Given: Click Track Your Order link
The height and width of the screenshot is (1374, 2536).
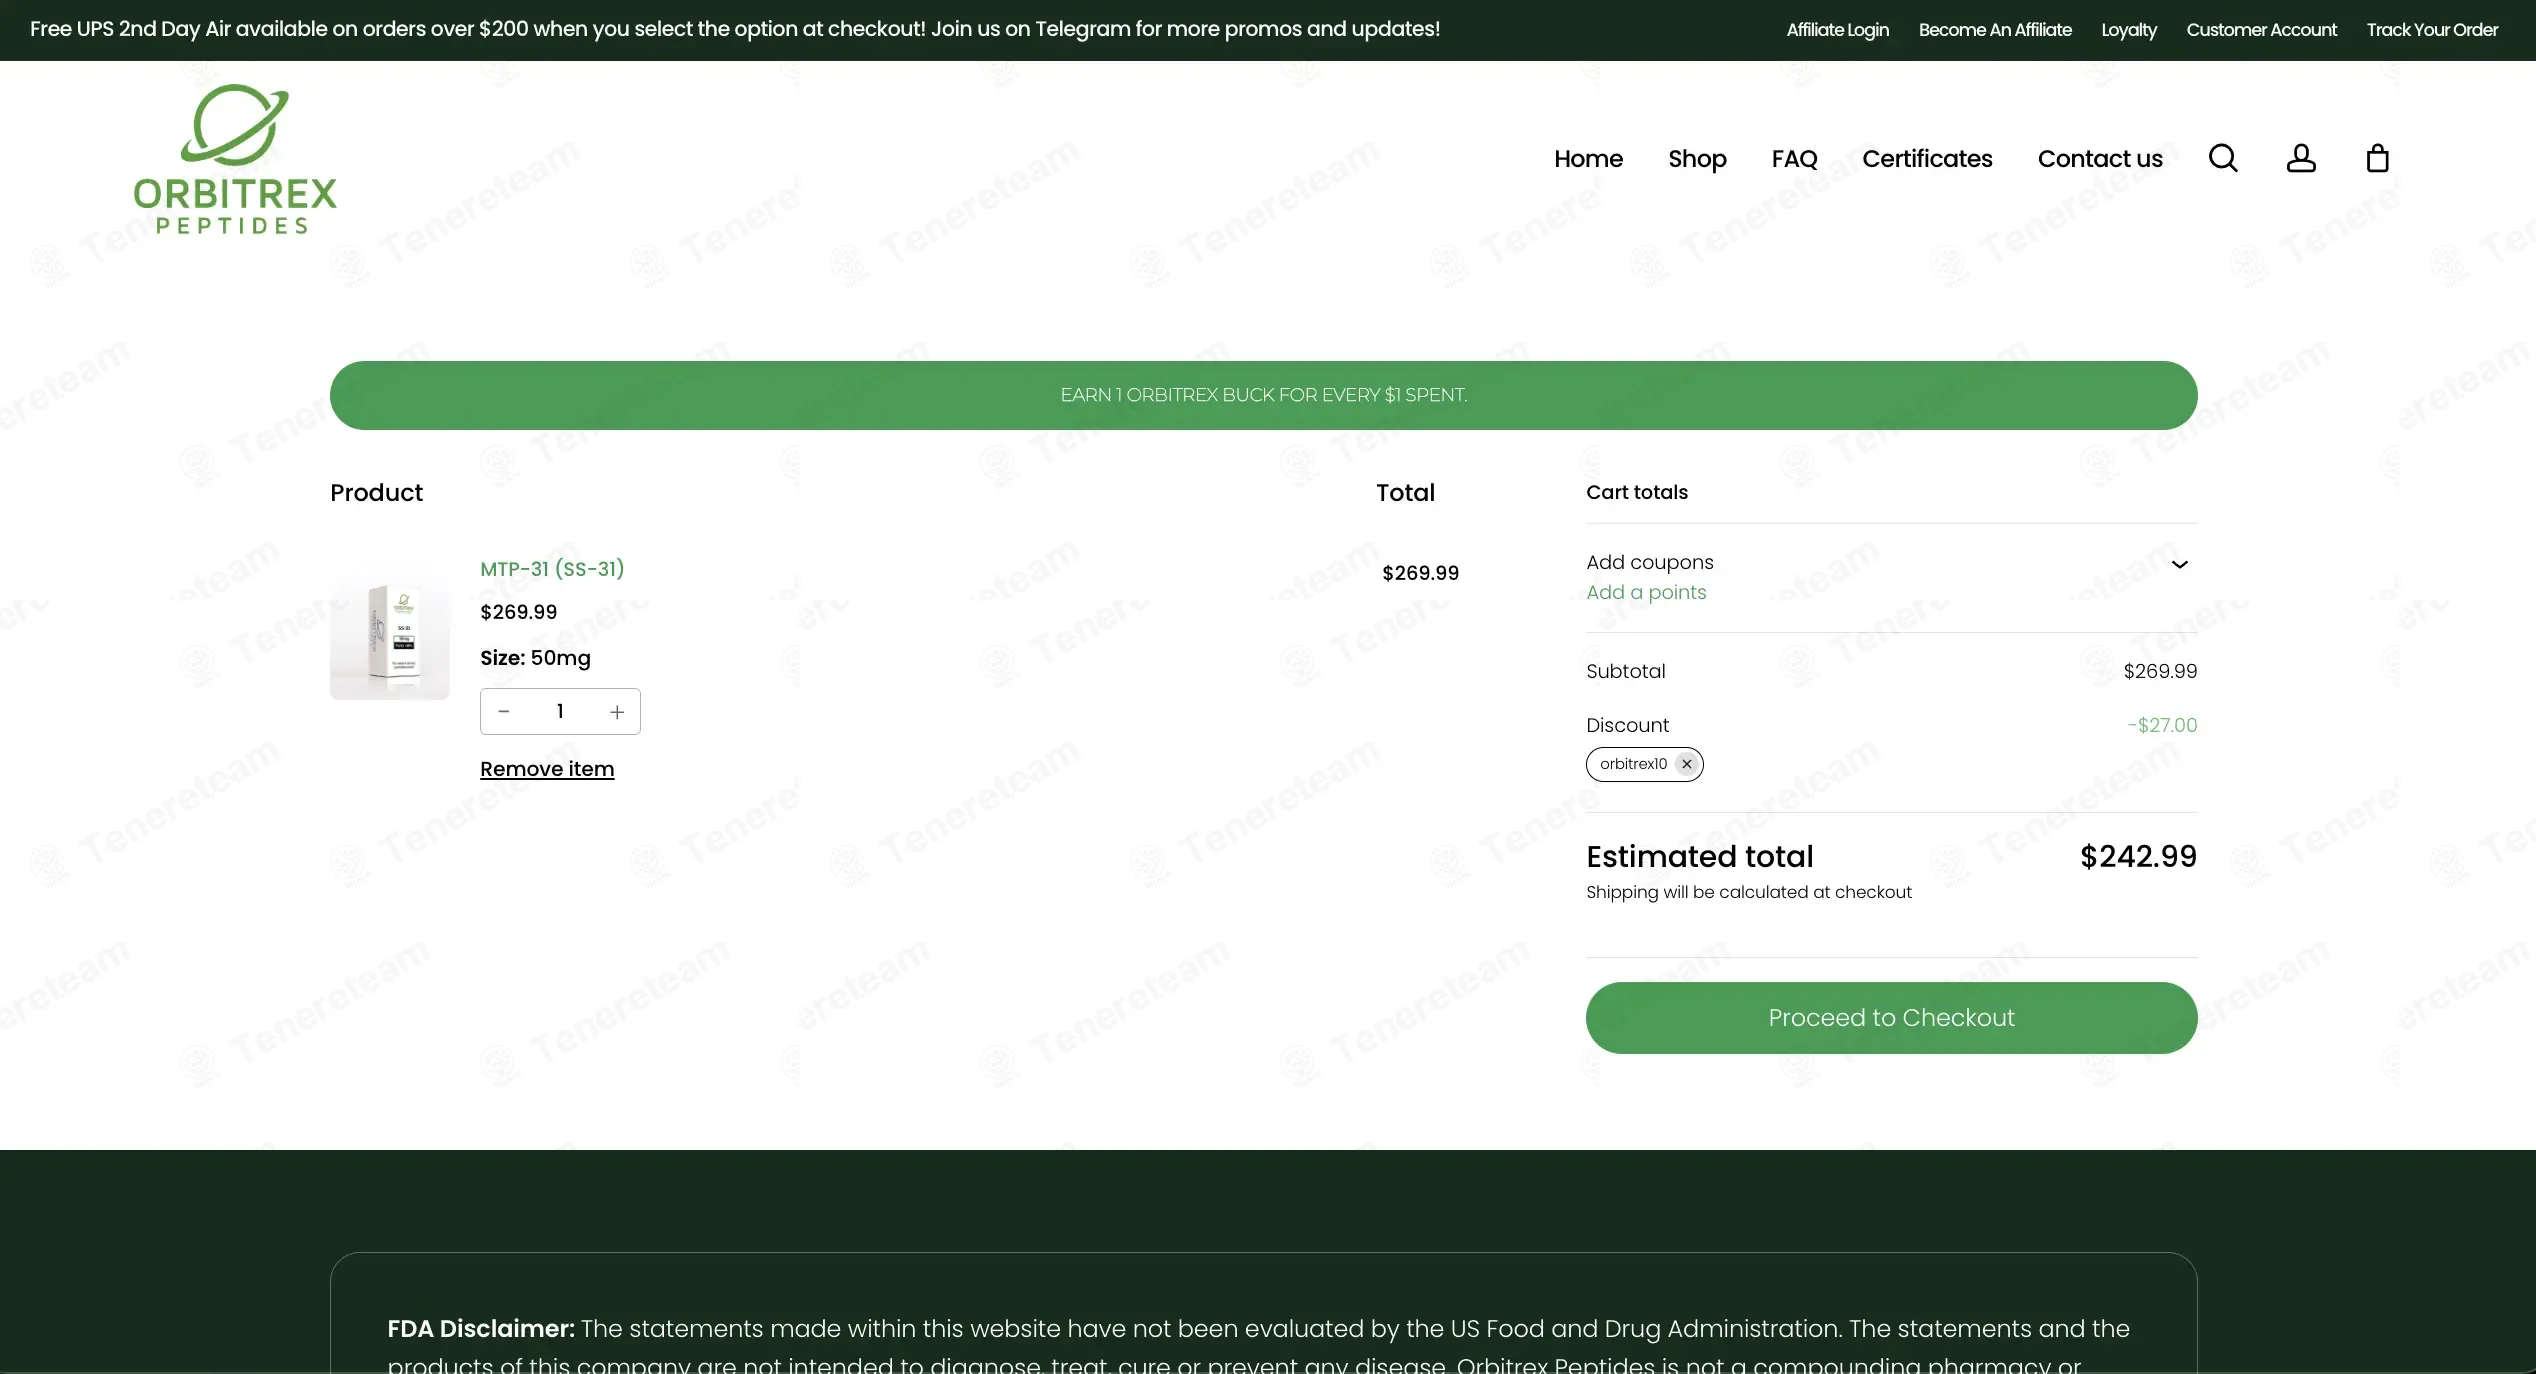Looking at the screenshot, I should pyautogui.click(x=2432, y=30).
